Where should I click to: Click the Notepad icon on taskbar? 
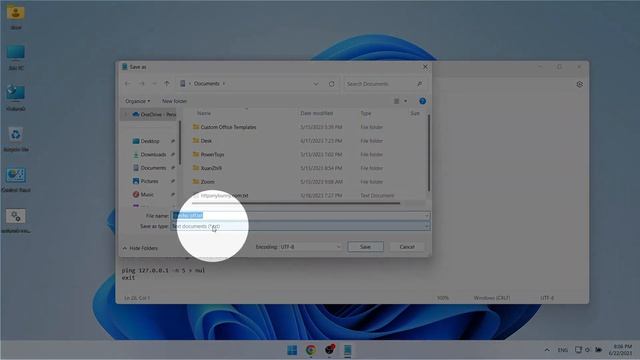pyautogui.click(x=347, y=350)
